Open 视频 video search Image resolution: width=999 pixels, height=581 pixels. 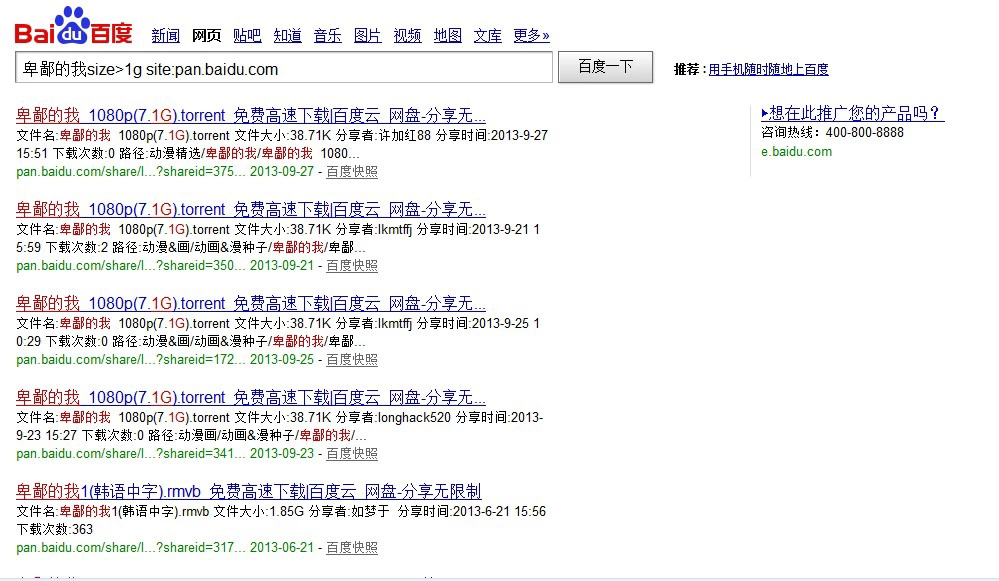(x=407, y=36)
